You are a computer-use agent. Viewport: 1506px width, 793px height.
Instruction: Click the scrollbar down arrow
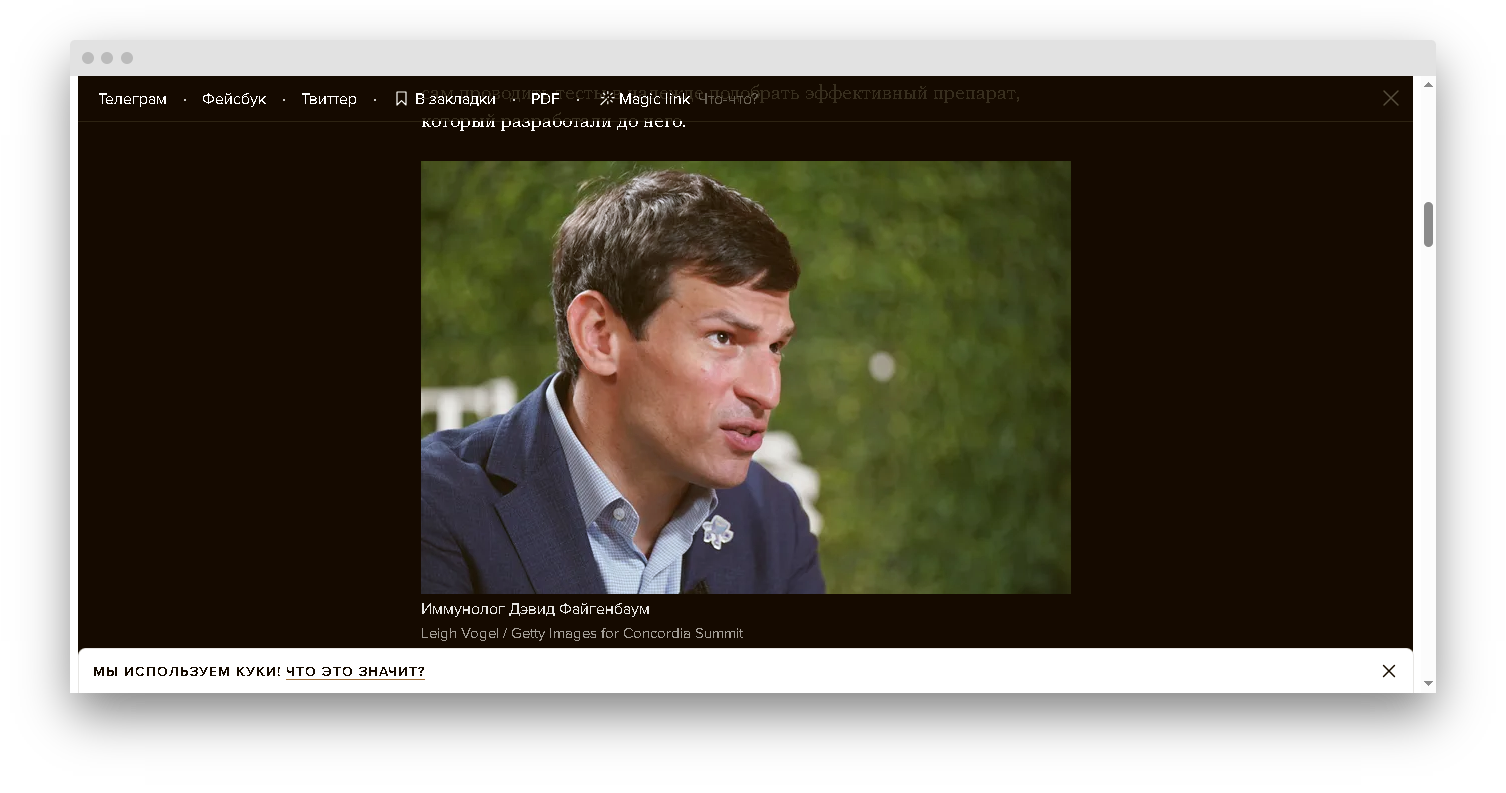click(1429, 683)
